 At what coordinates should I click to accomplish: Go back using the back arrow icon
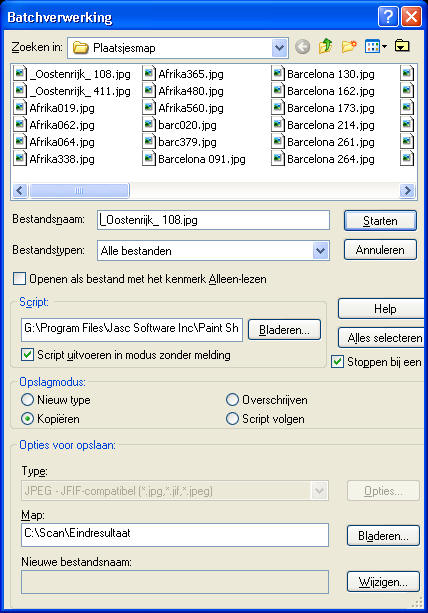tap(302, 47)
